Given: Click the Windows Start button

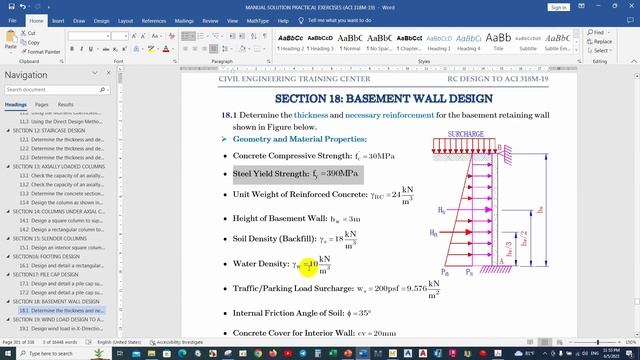Looking at the screenshot, I should click(x=7, y=353).
